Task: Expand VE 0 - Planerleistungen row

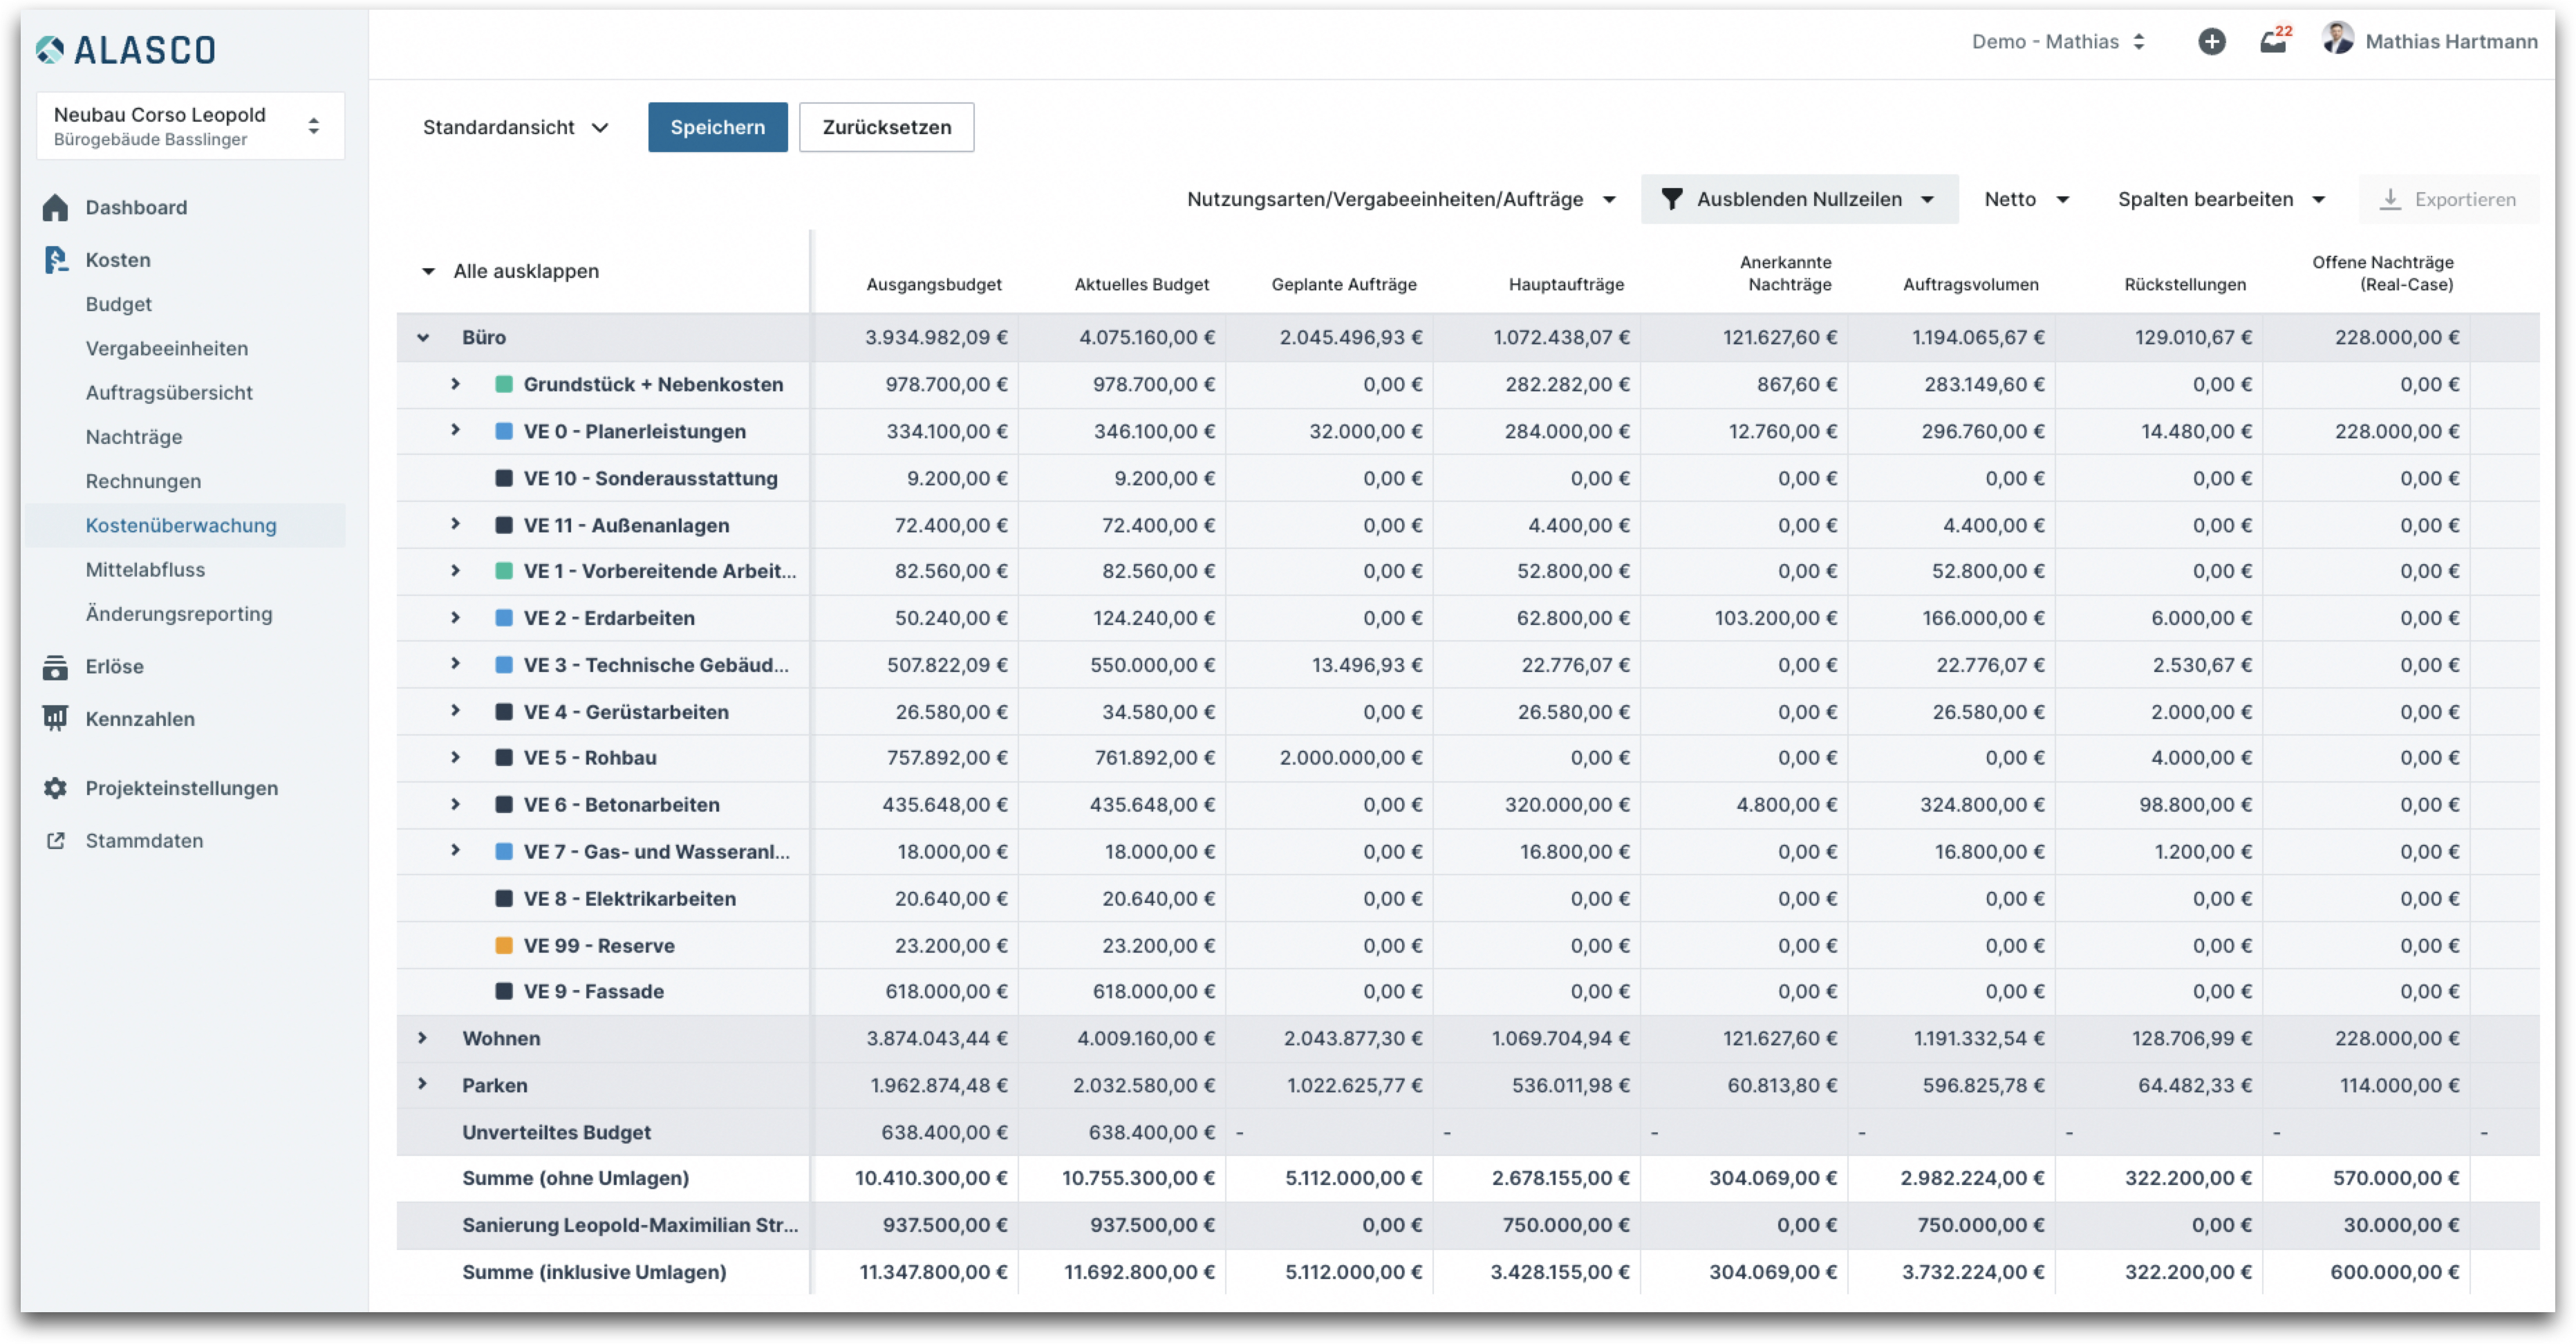Action: pos(455,430)
